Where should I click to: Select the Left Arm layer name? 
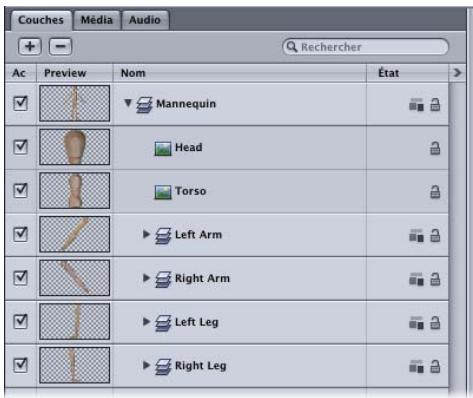coord(198,235)
